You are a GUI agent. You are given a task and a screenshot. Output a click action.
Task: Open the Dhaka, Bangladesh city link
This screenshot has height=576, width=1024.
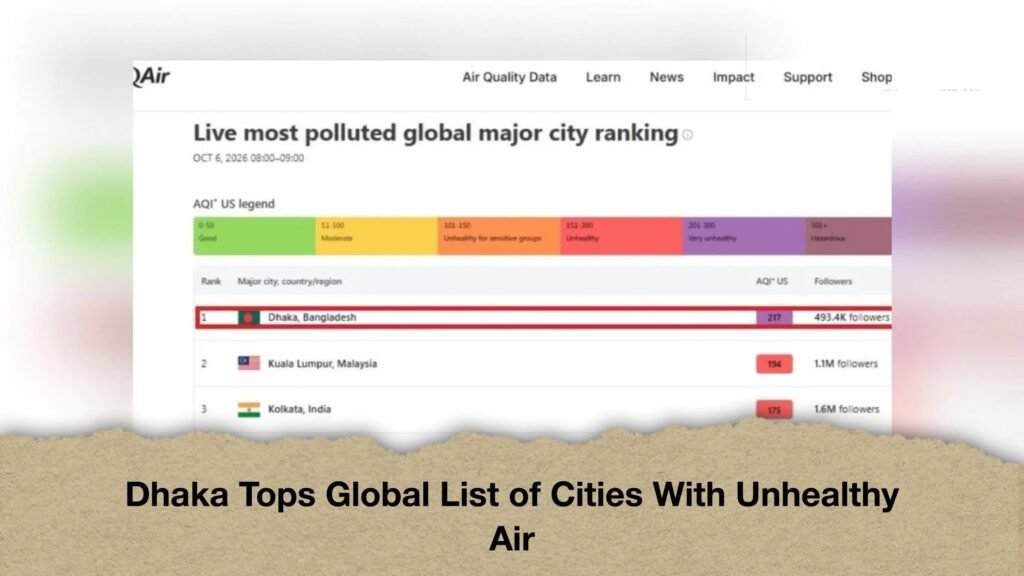(x=312, y=317)
